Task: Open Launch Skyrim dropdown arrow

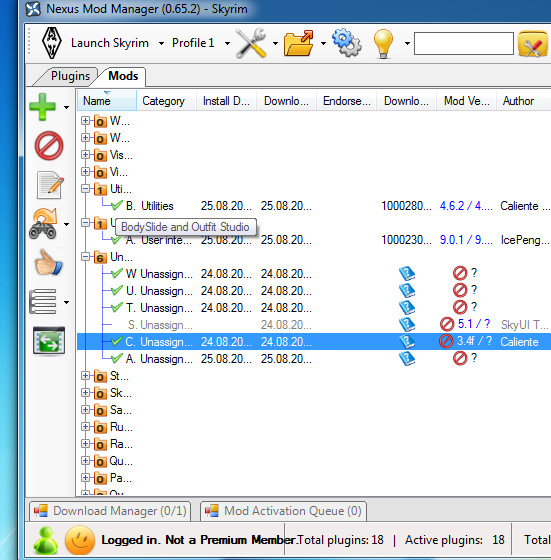Action: click(161, 44)
